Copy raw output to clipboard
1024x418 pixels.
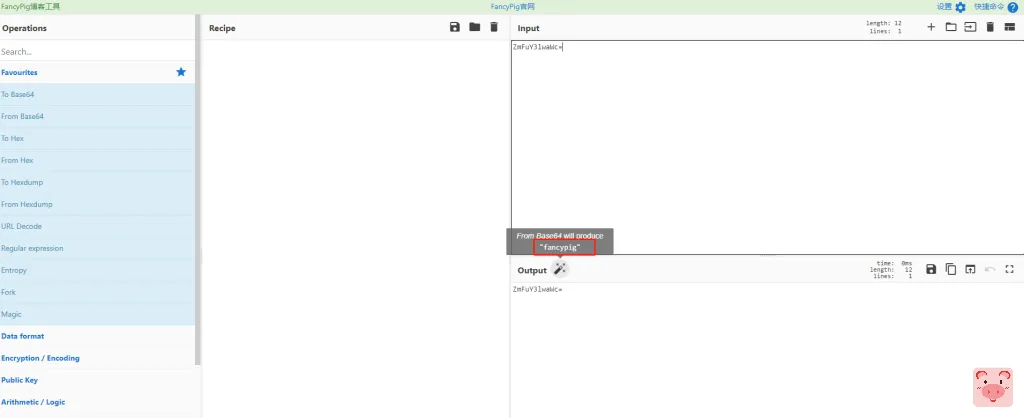coord(951,269)
